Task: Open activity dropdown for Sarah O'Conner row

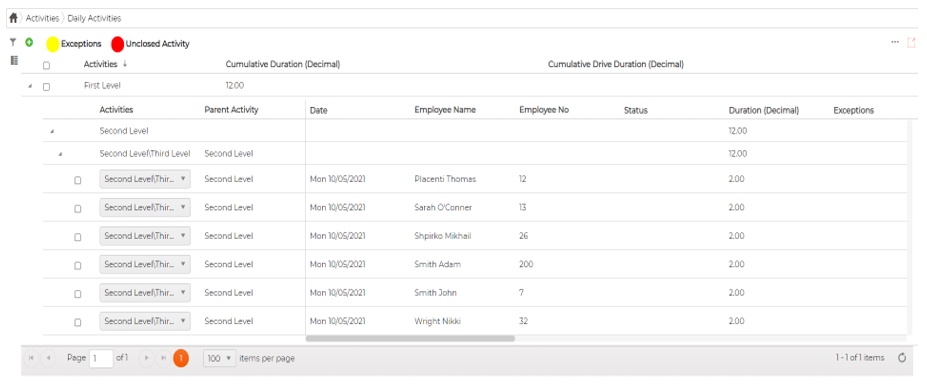Action: (x=145, y=208)
